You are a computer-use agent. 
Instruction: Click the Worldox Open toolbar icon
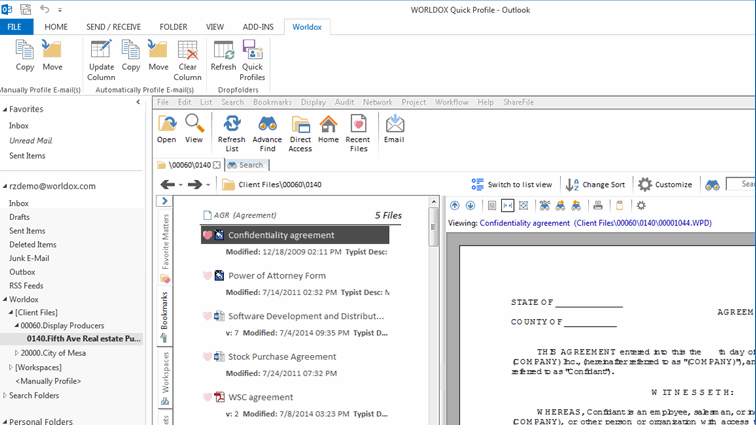[167, 123]
